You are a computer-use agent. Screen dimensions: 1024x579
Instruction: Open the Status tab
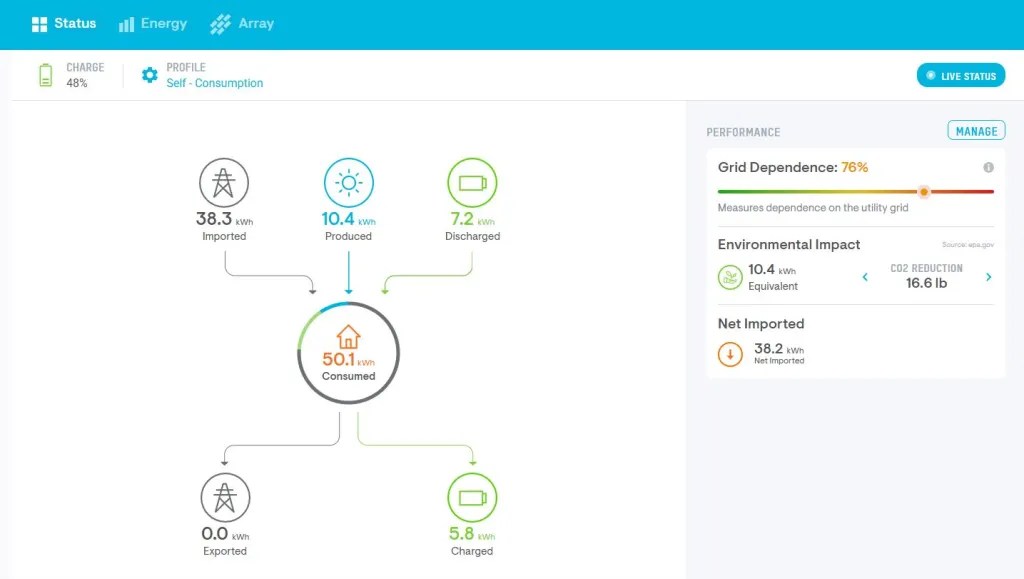point(64,24)
